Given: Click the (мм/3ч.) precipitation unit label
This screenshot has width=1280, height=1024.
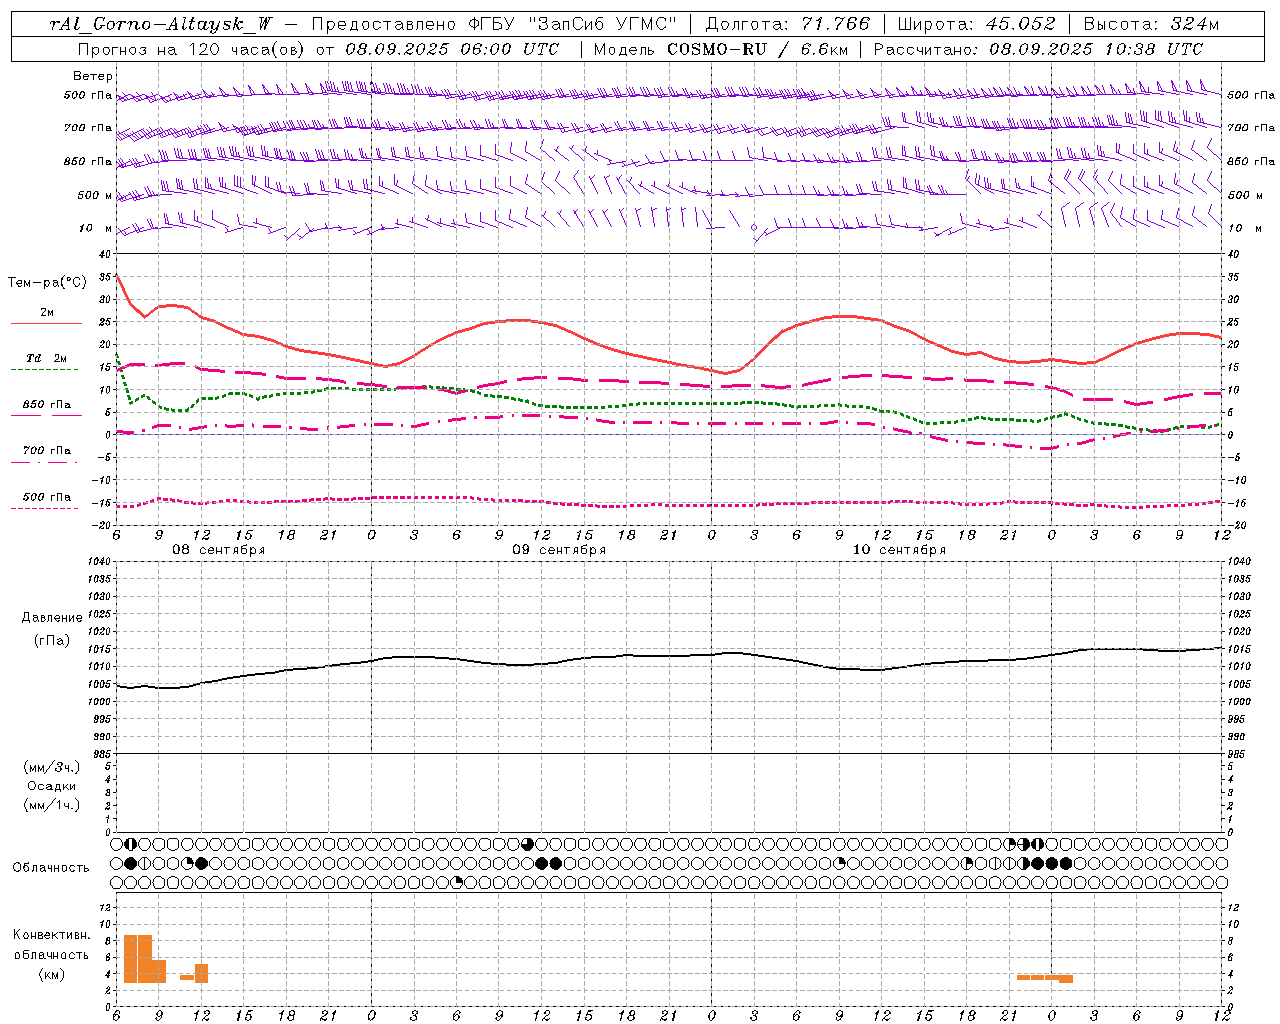Looking at the screenshot, I should tap(52, 767).
